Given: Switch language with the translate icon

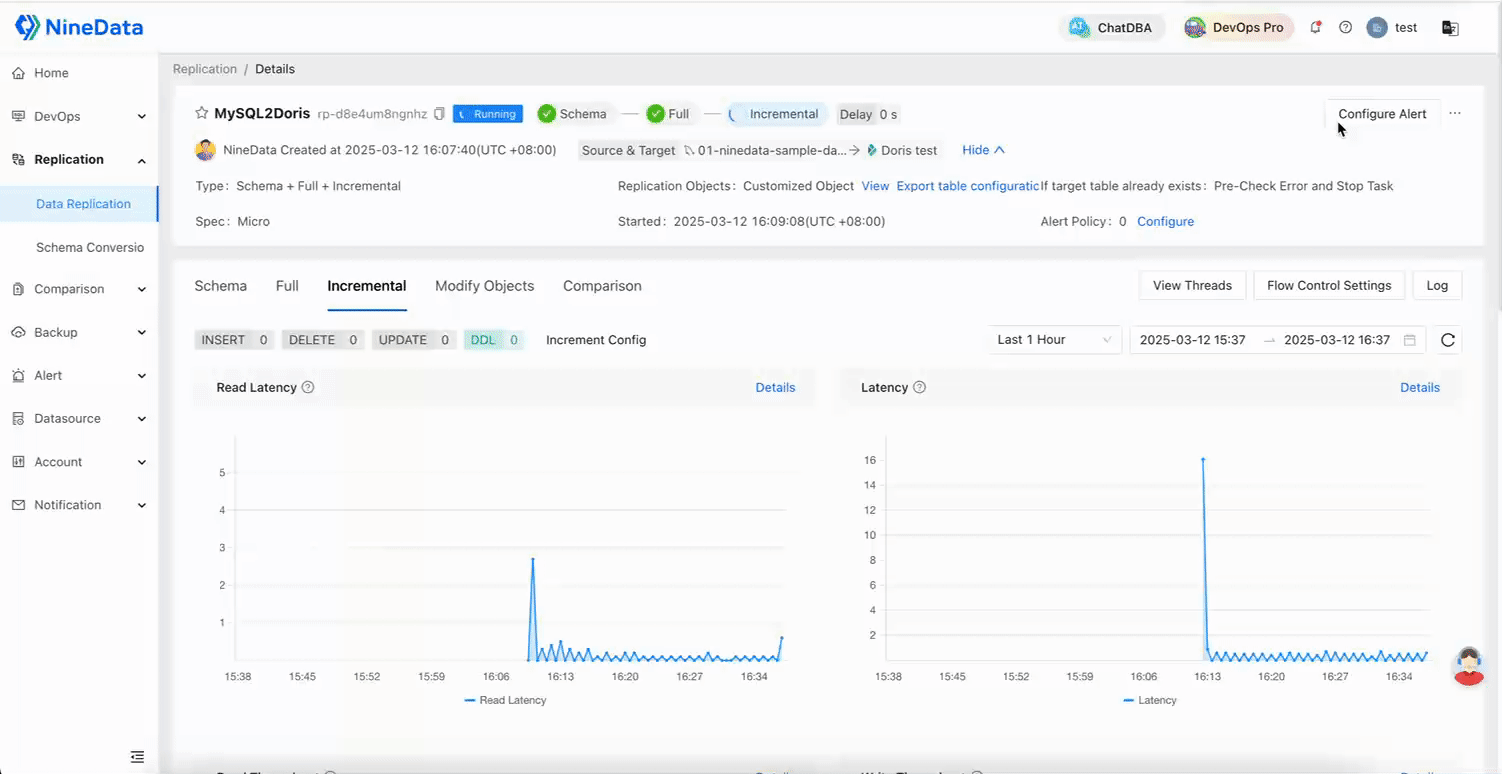Looking at the screenshot, I should pos(1450,28).
